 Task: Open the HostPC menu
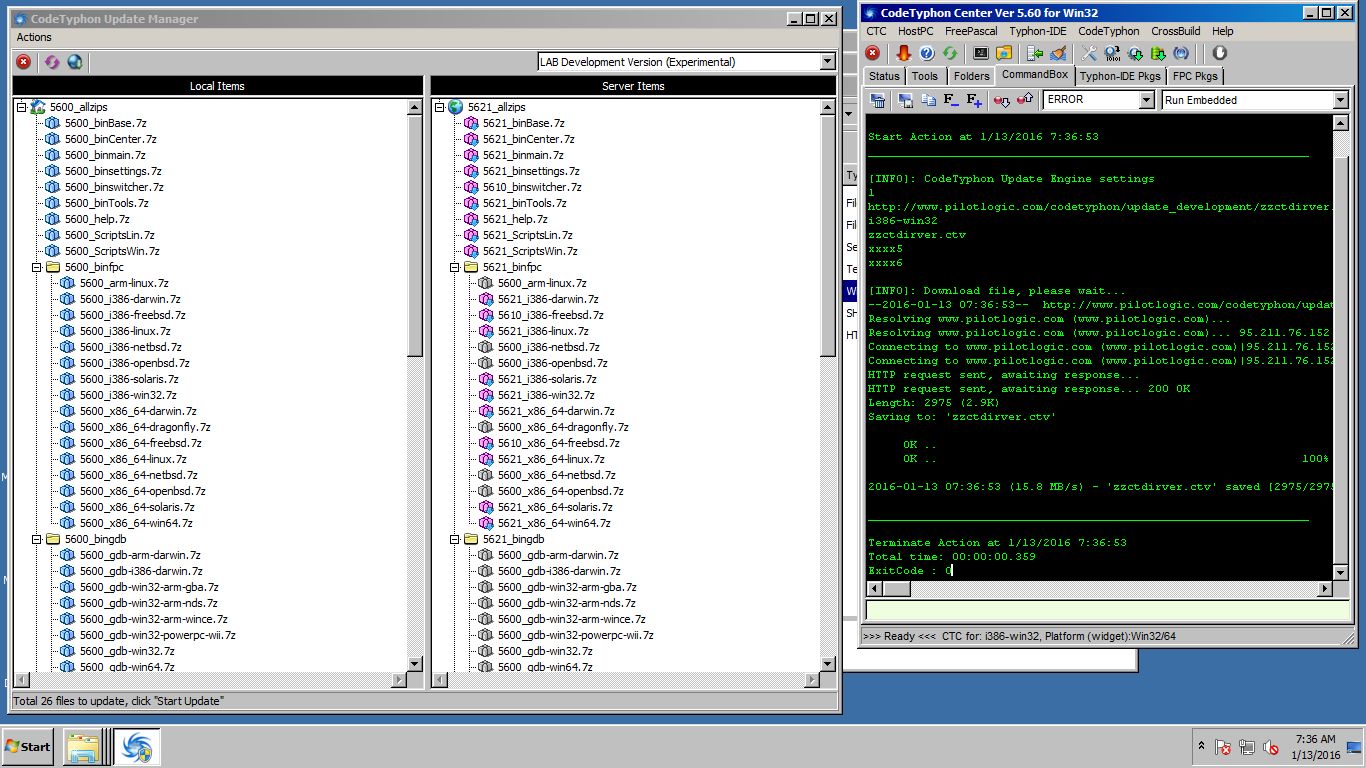[x=915, y=31]
